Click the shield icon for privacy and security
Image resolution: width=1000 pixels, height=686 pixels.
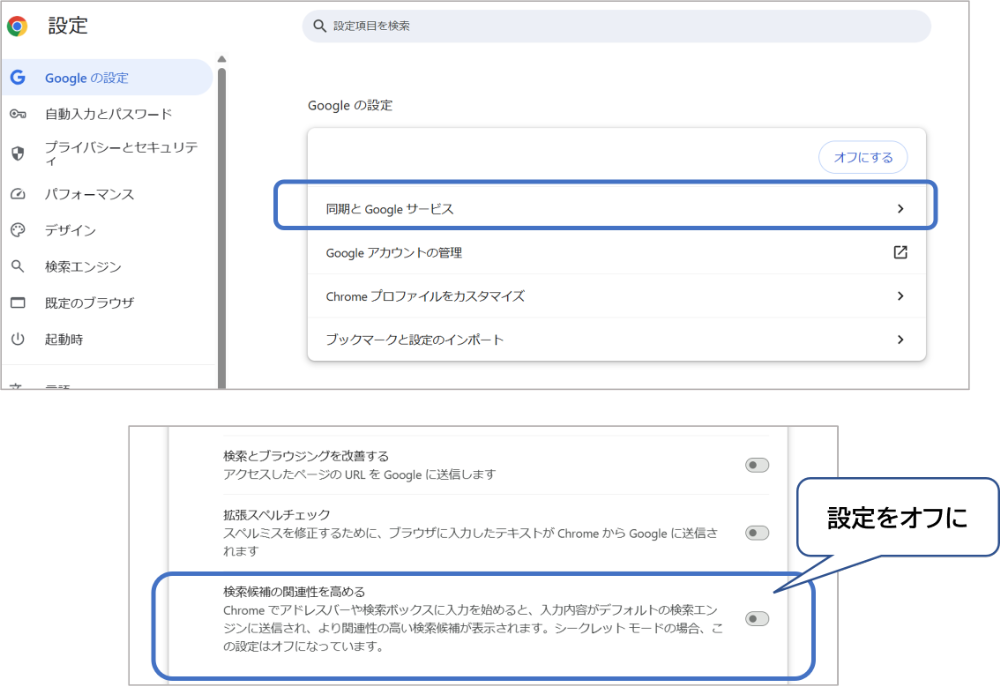coord(18,153)
